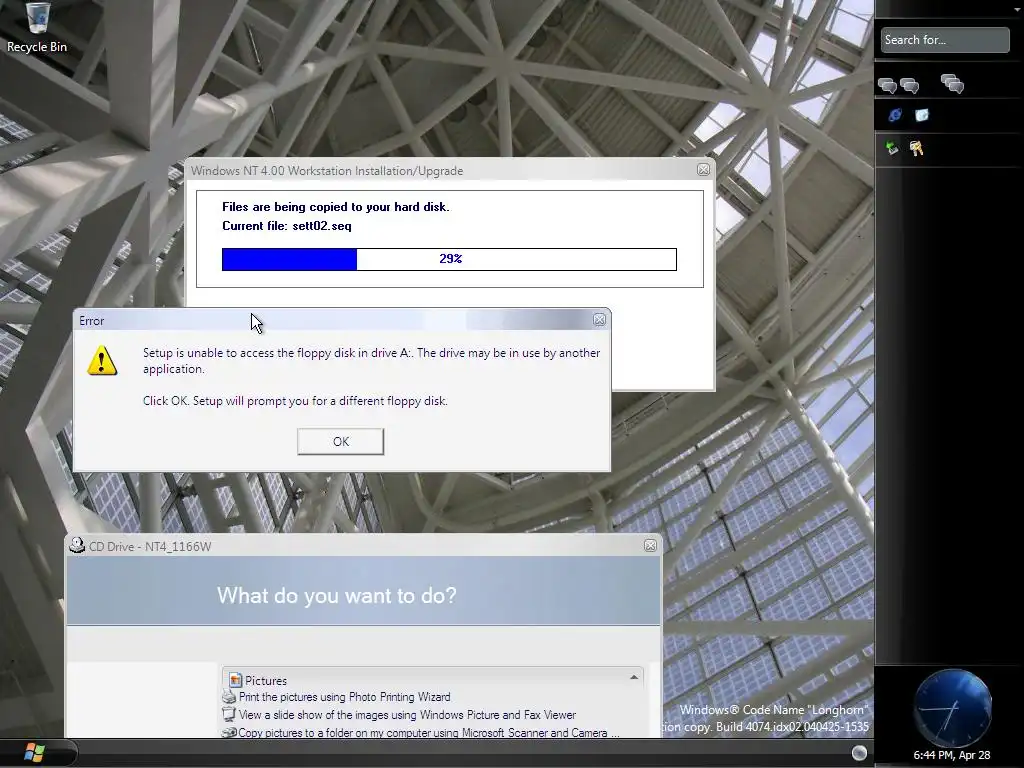The height and width of the screenshot is (768, 1024).
Task: Click the round tray icon on taskbar
Action: point(859,753)
